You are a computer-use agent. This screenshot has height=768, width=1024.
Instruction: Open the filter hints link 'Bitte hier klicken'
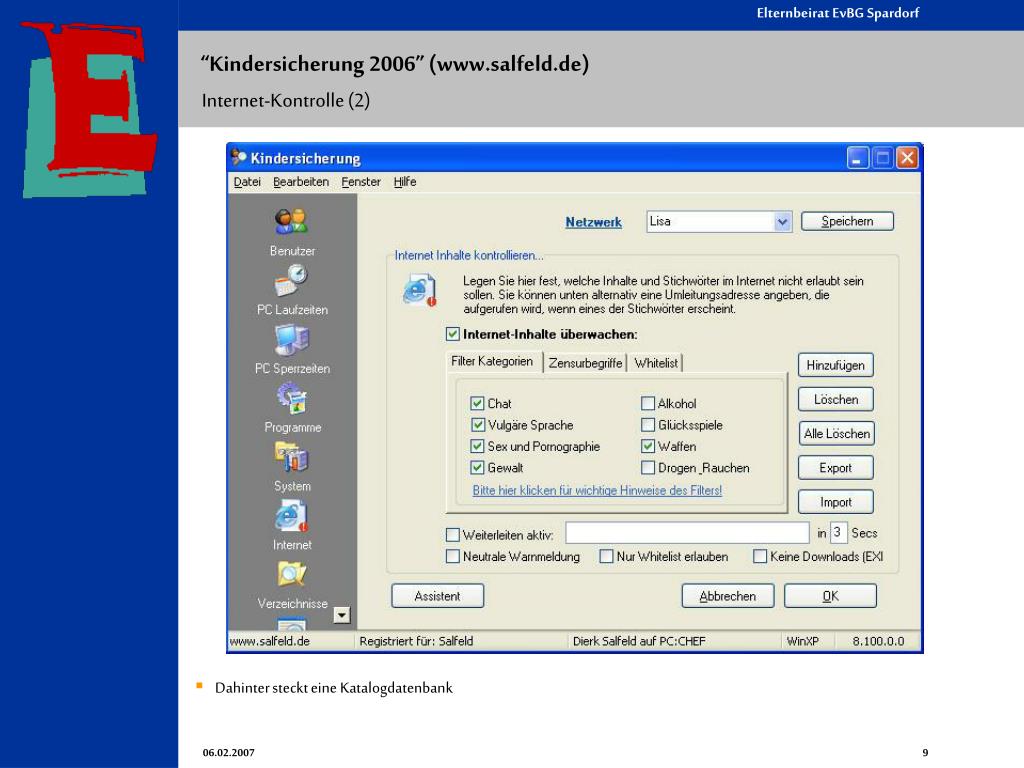click(x=598, y=490)
